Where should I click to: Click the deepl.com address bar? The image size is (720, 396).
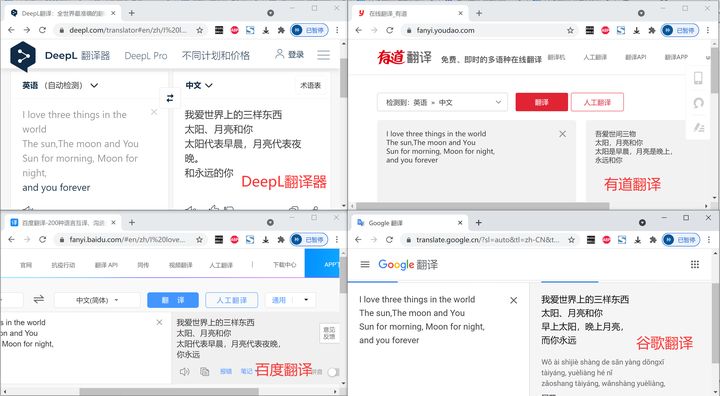click(129, 30)
